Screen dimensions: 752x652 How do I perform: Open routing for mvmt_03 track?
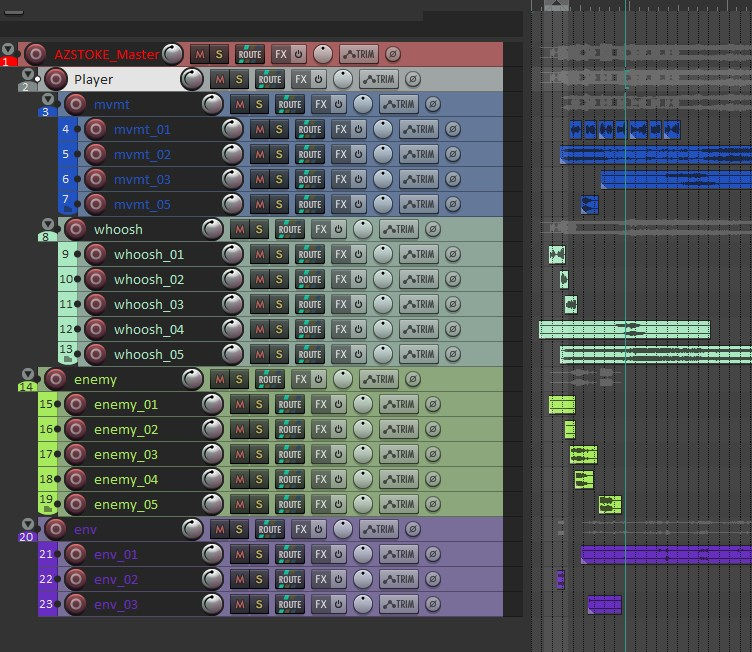(310, 179)
